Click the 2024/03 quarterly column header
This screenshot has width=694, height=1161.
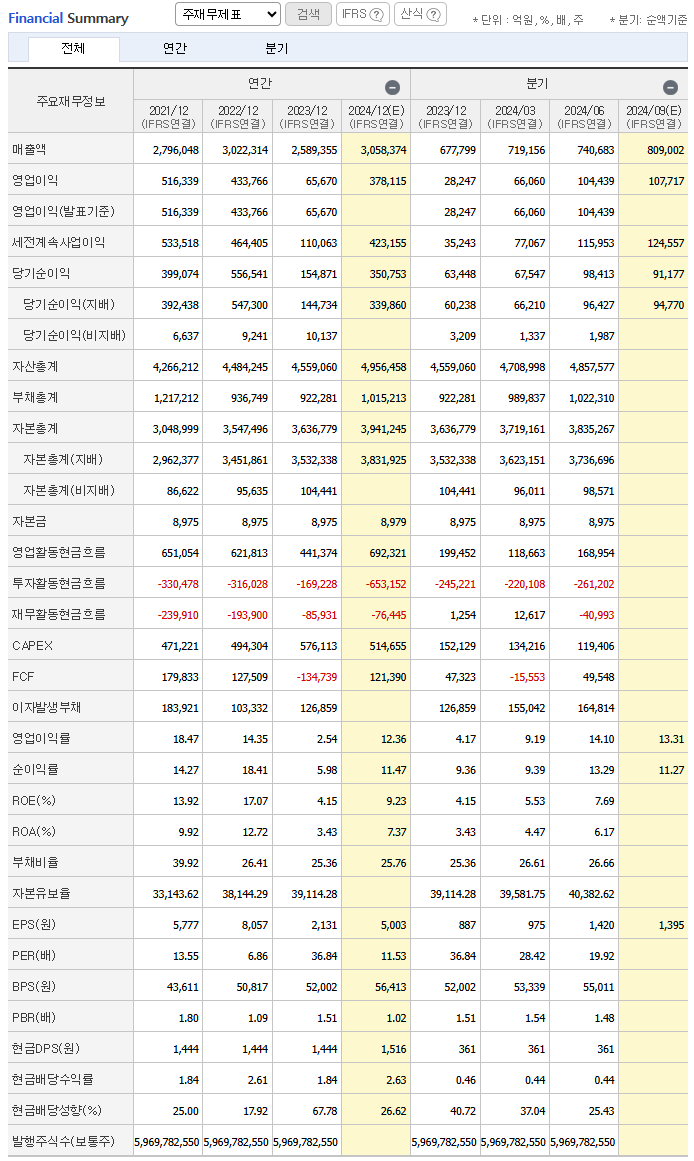(x=515, y=117)
